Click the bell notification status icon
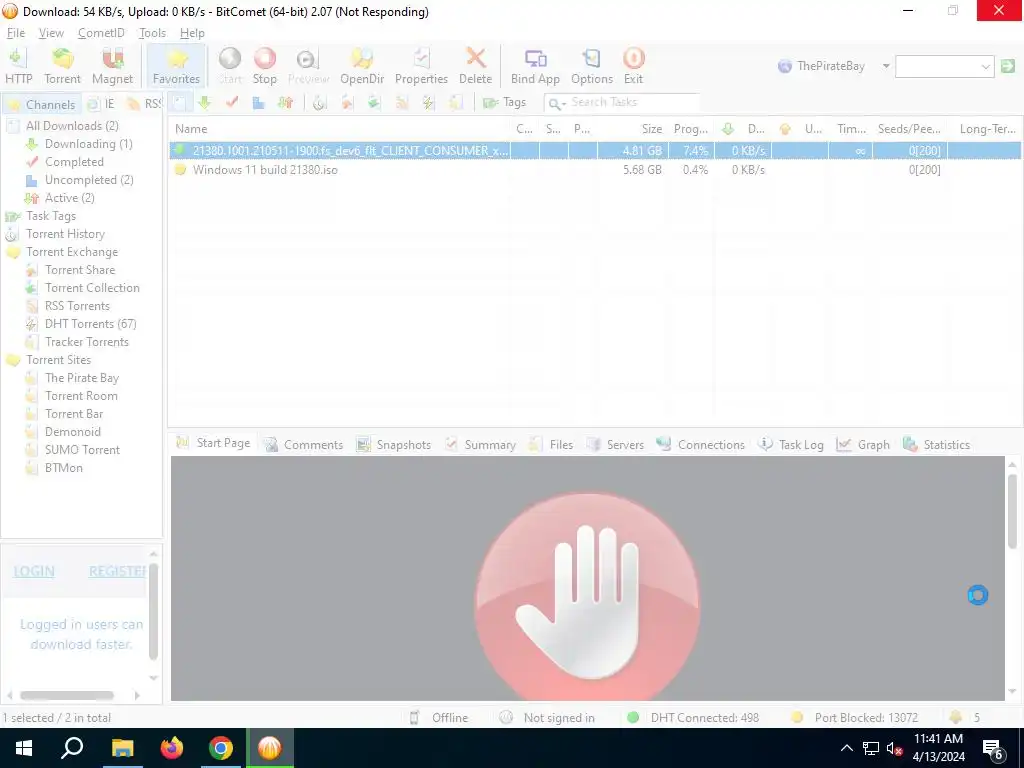Viewport: 1024px width, 768px height. point(955,717)
